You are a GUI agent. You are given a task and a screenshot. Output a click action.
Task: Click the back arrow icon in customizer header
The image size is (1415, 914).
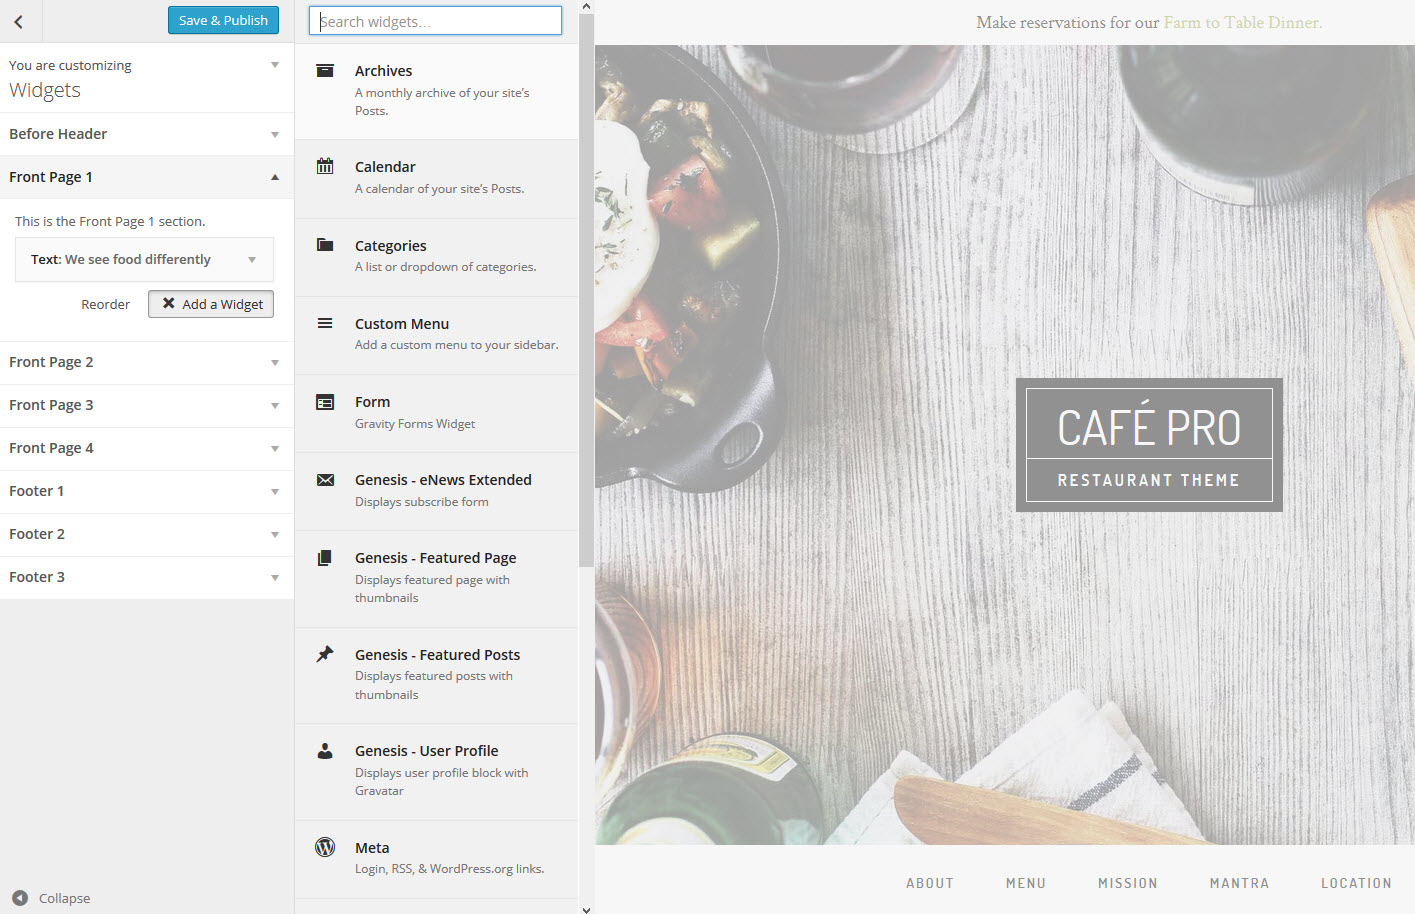[18, 21]
